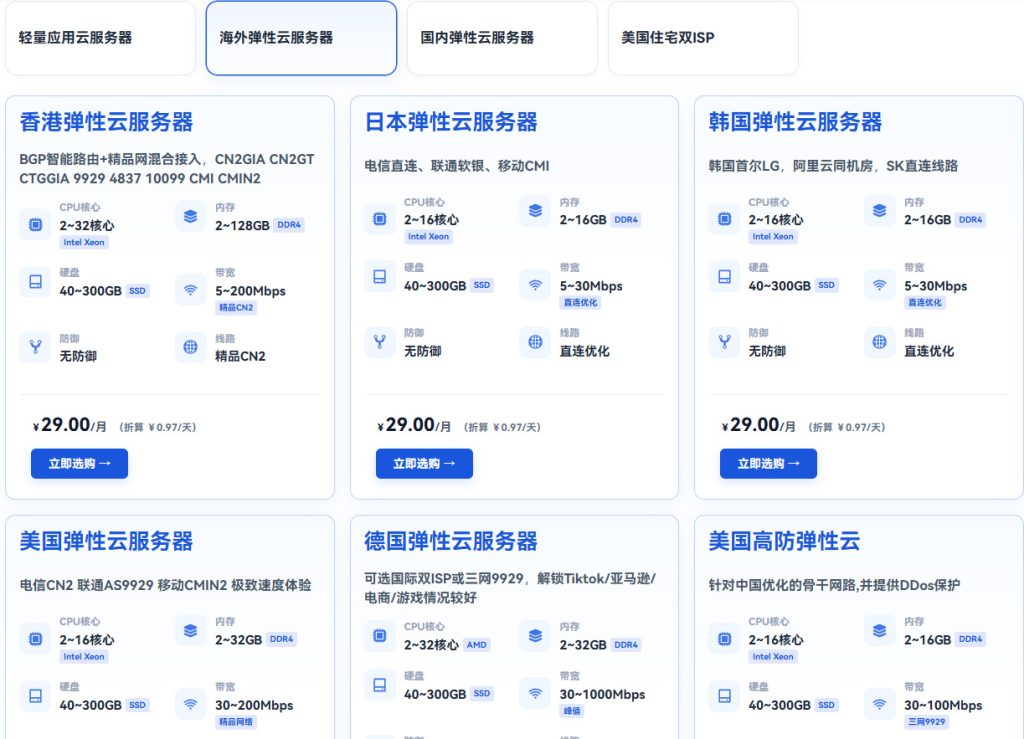Click the CPU icon in the 德国 card

click(380, 635)
